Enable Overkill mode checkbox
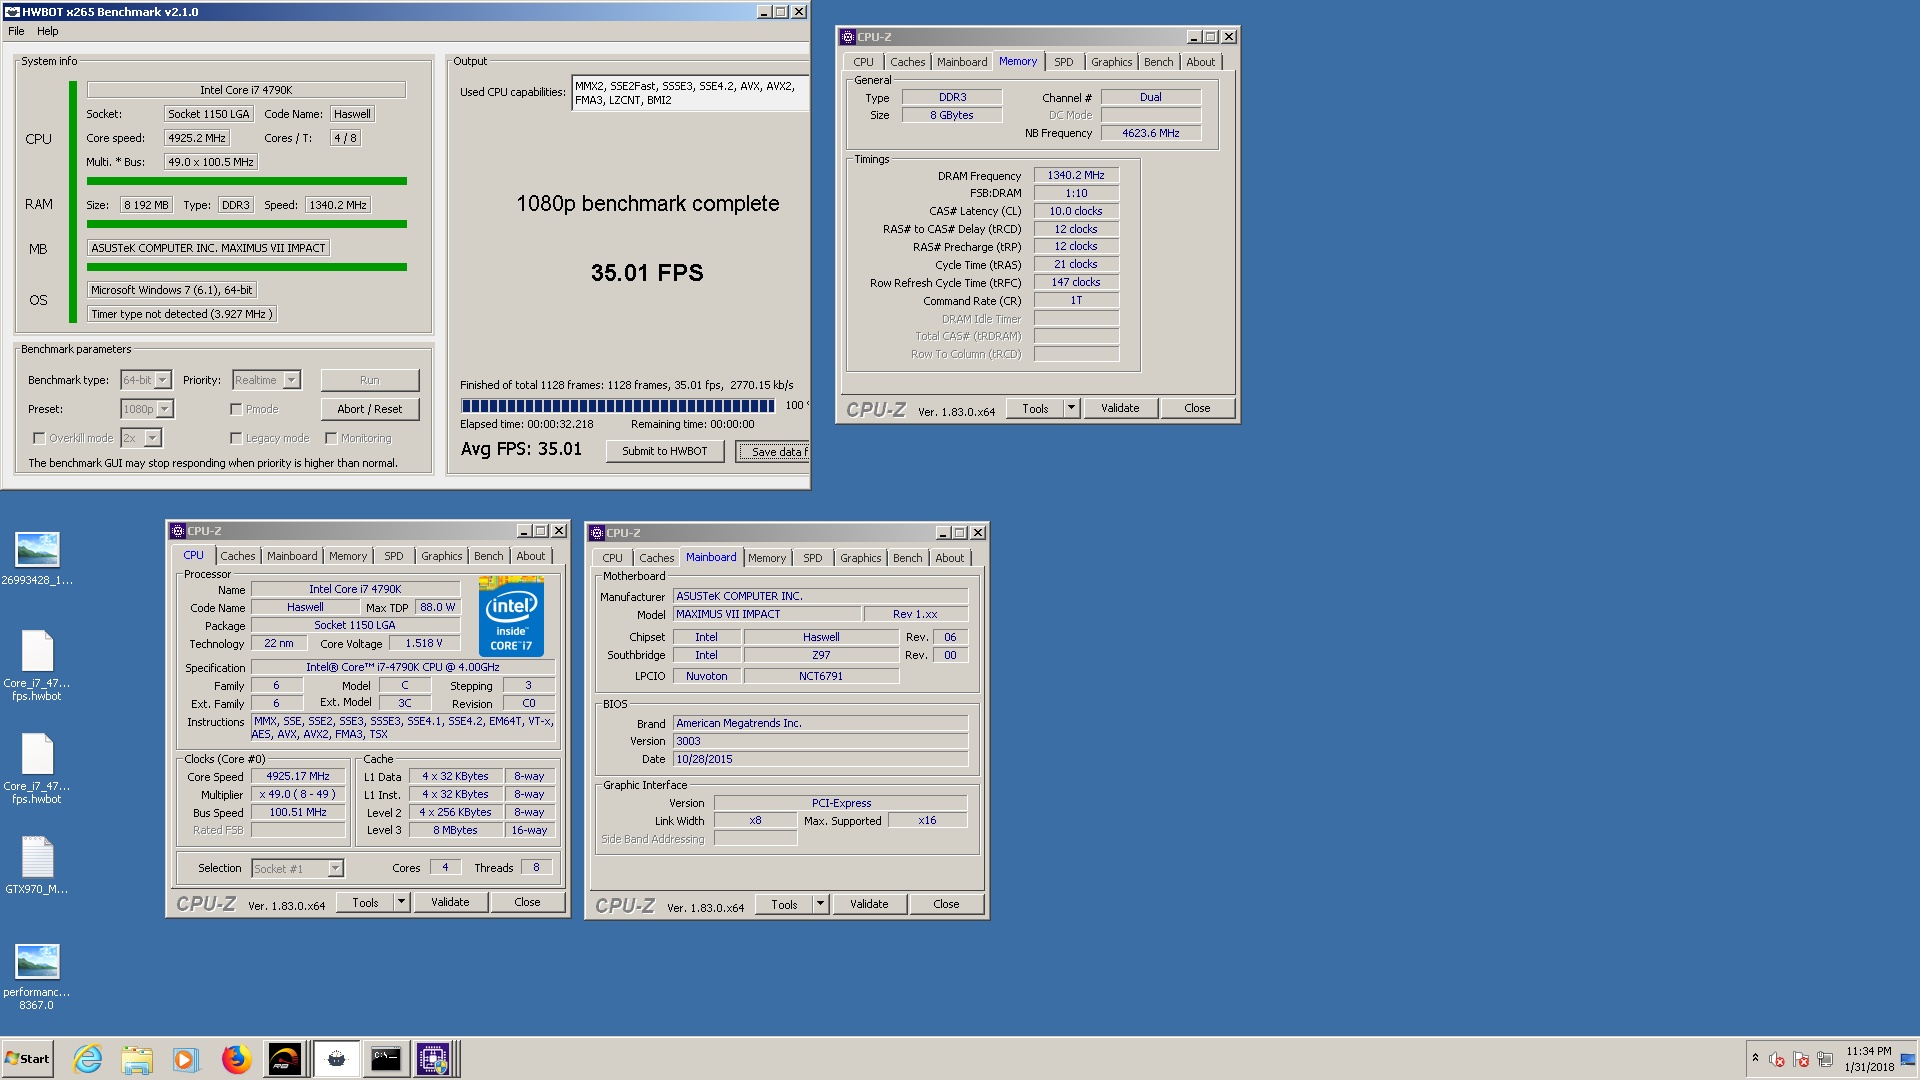 (x=39, y=438)
